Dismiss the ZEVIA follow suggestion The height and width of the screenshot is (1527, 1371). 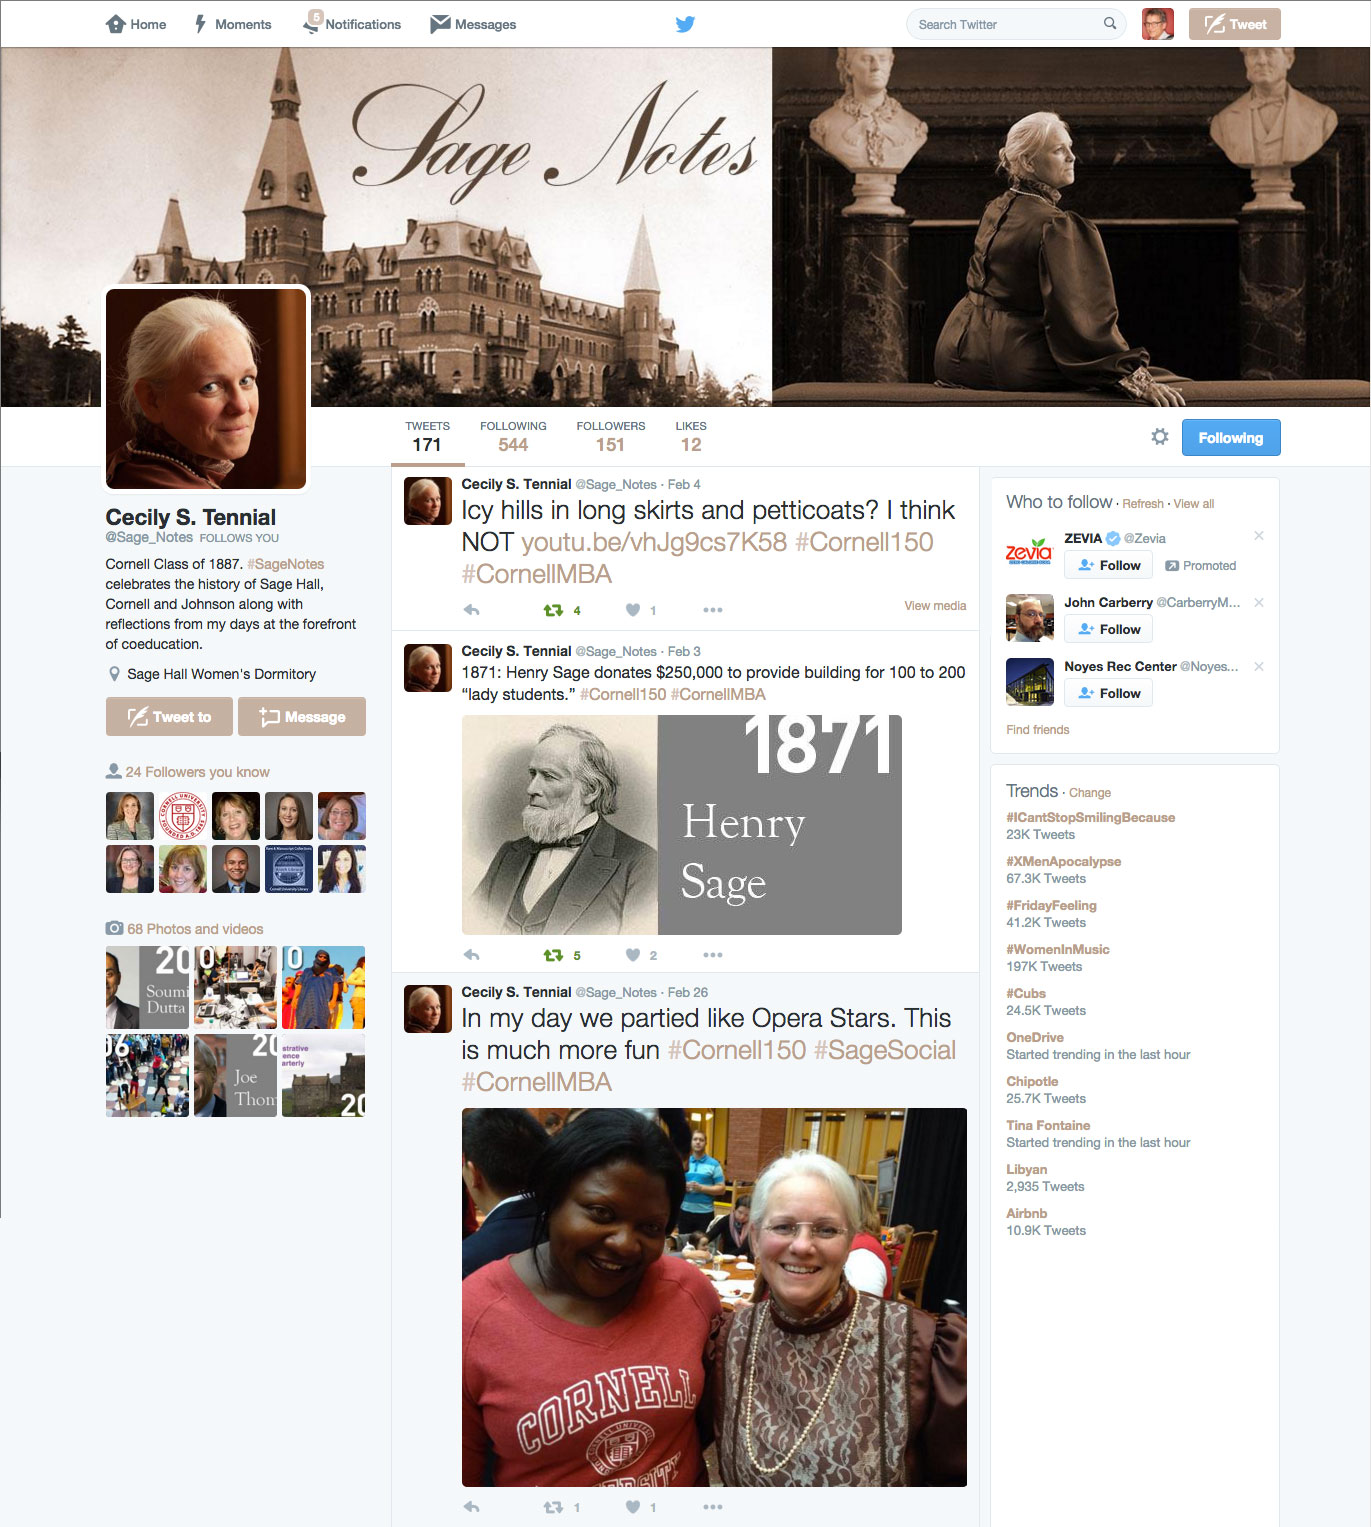(x=1259, y=536)
